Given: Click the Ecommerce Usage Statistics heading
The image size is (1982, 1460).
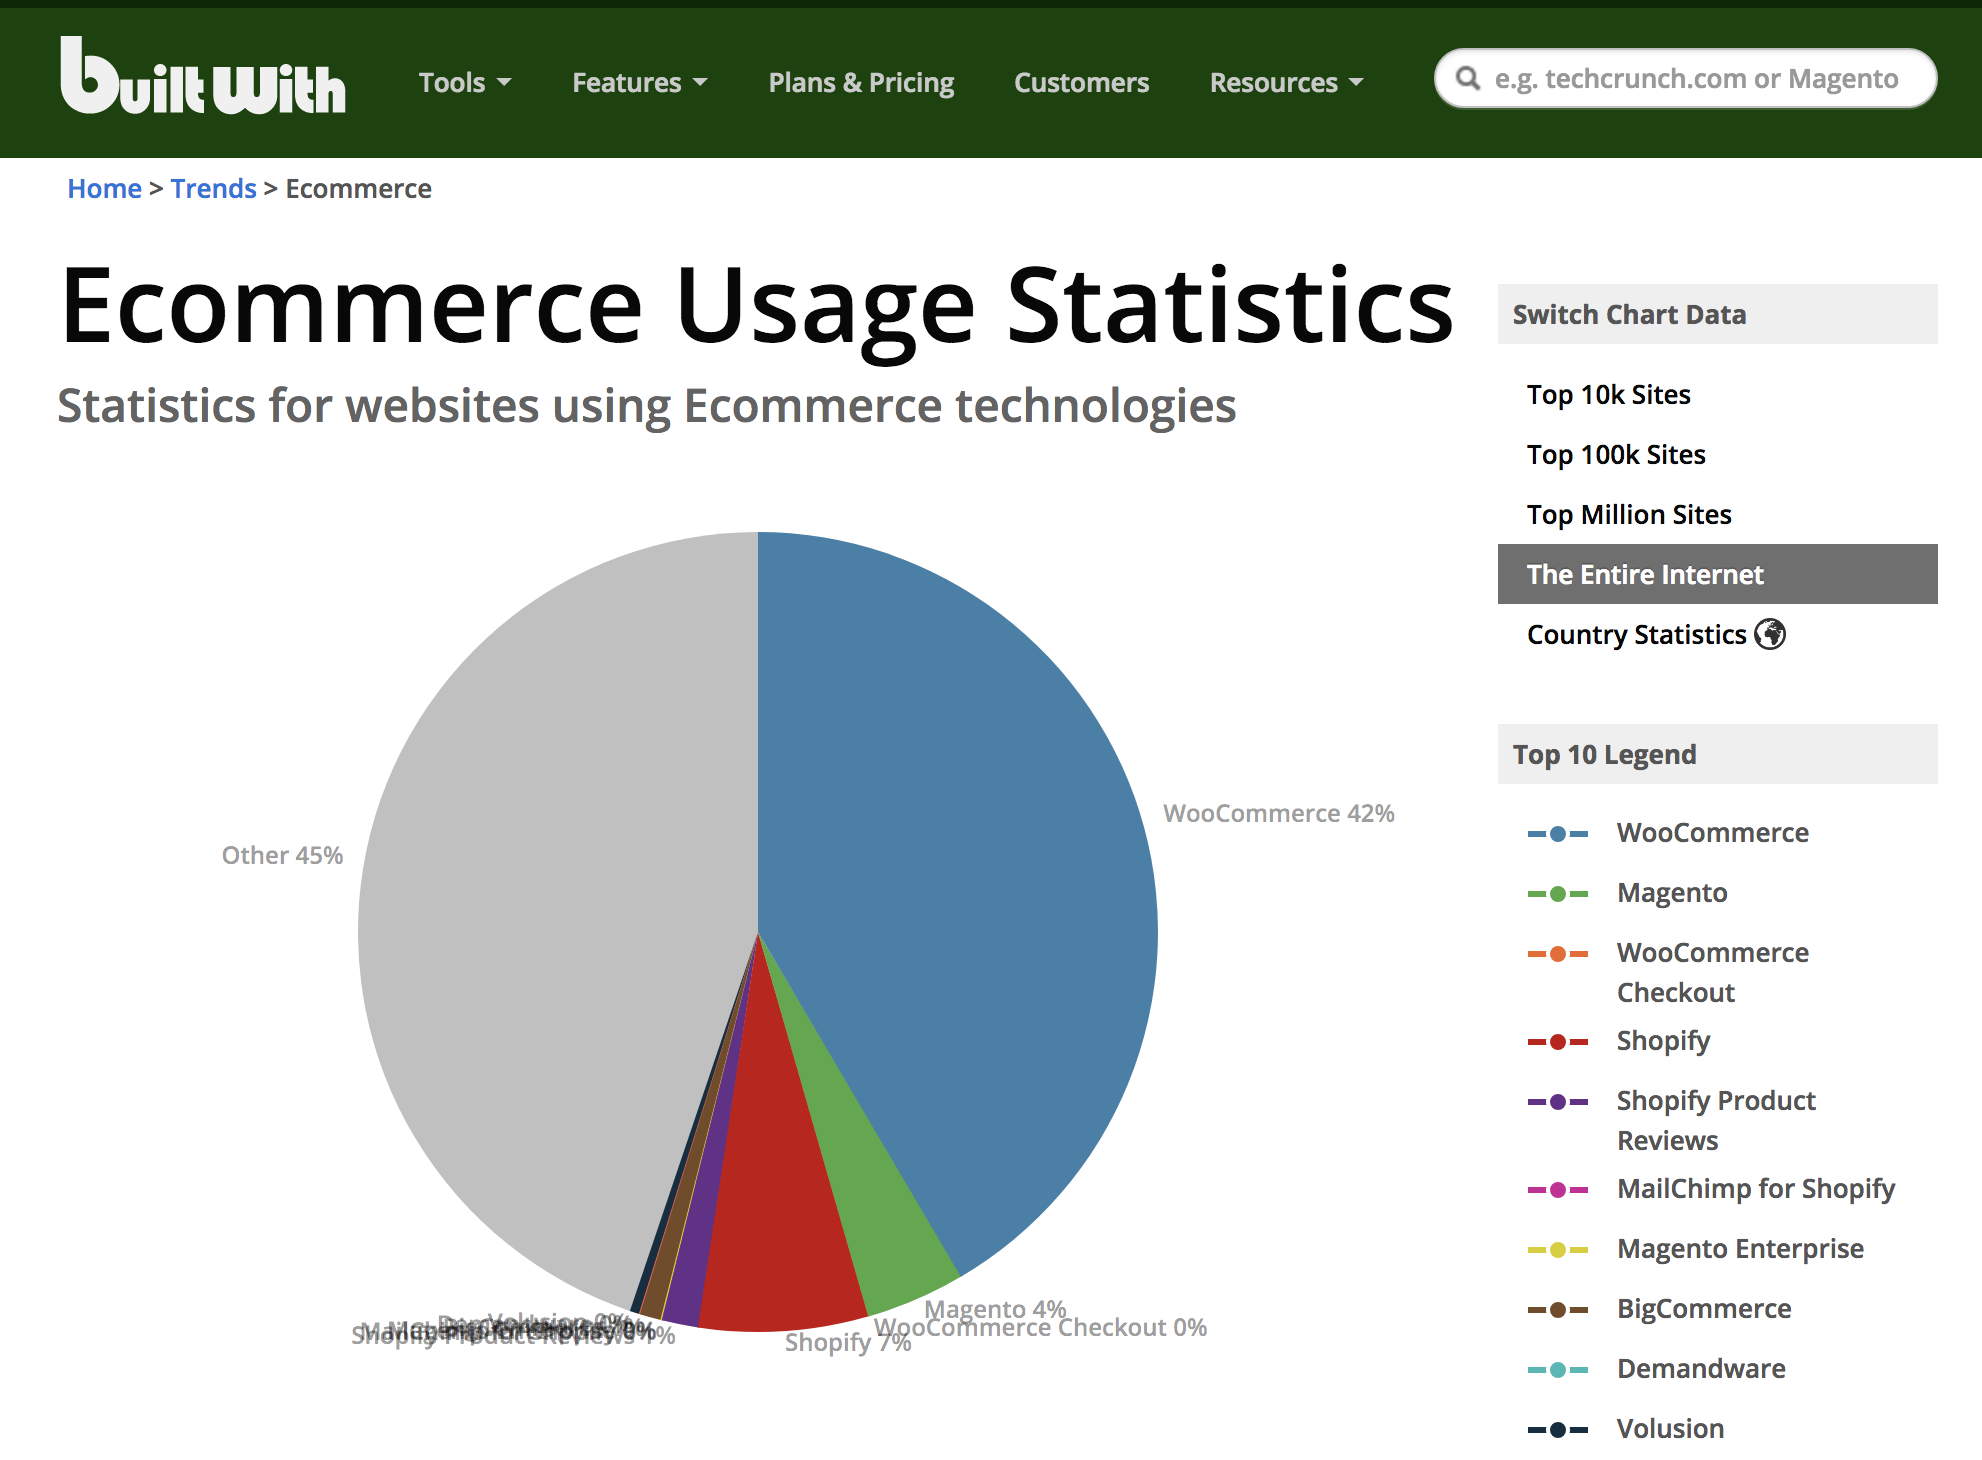Looking at the screenshot, I should (757, 308).
